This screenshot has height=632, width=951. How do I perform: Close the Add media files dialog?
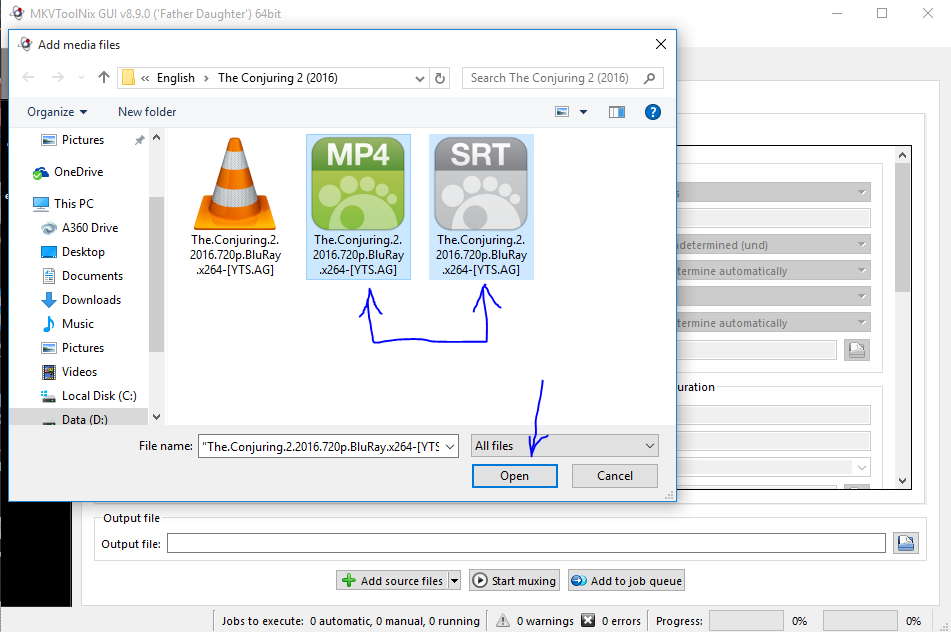click(x=660, y=44)
